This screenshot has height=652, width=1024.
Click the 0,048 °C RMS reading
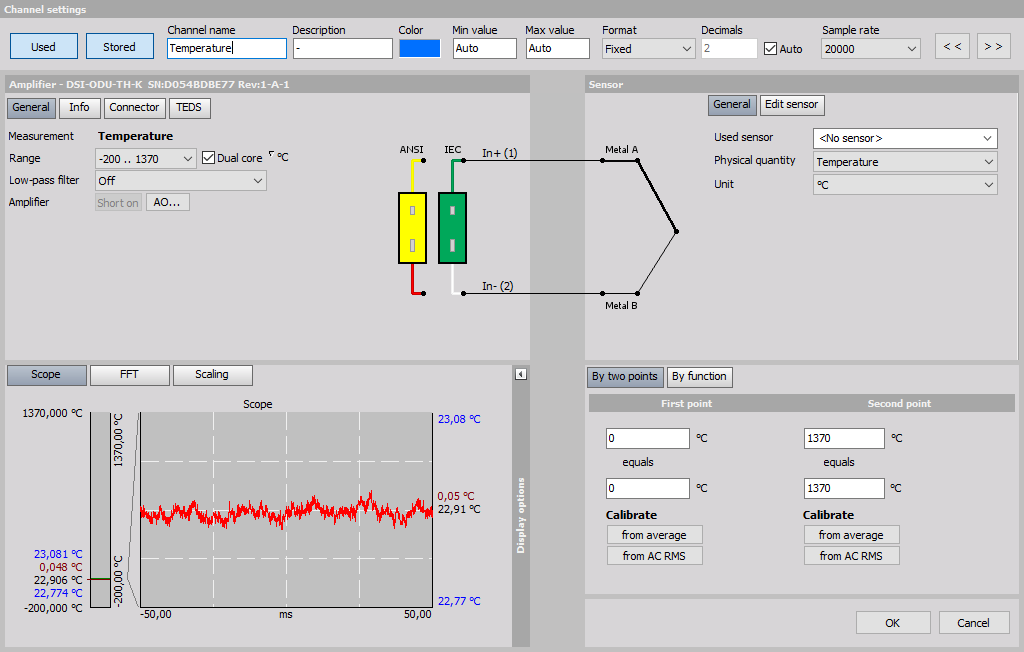coord(61,567)
